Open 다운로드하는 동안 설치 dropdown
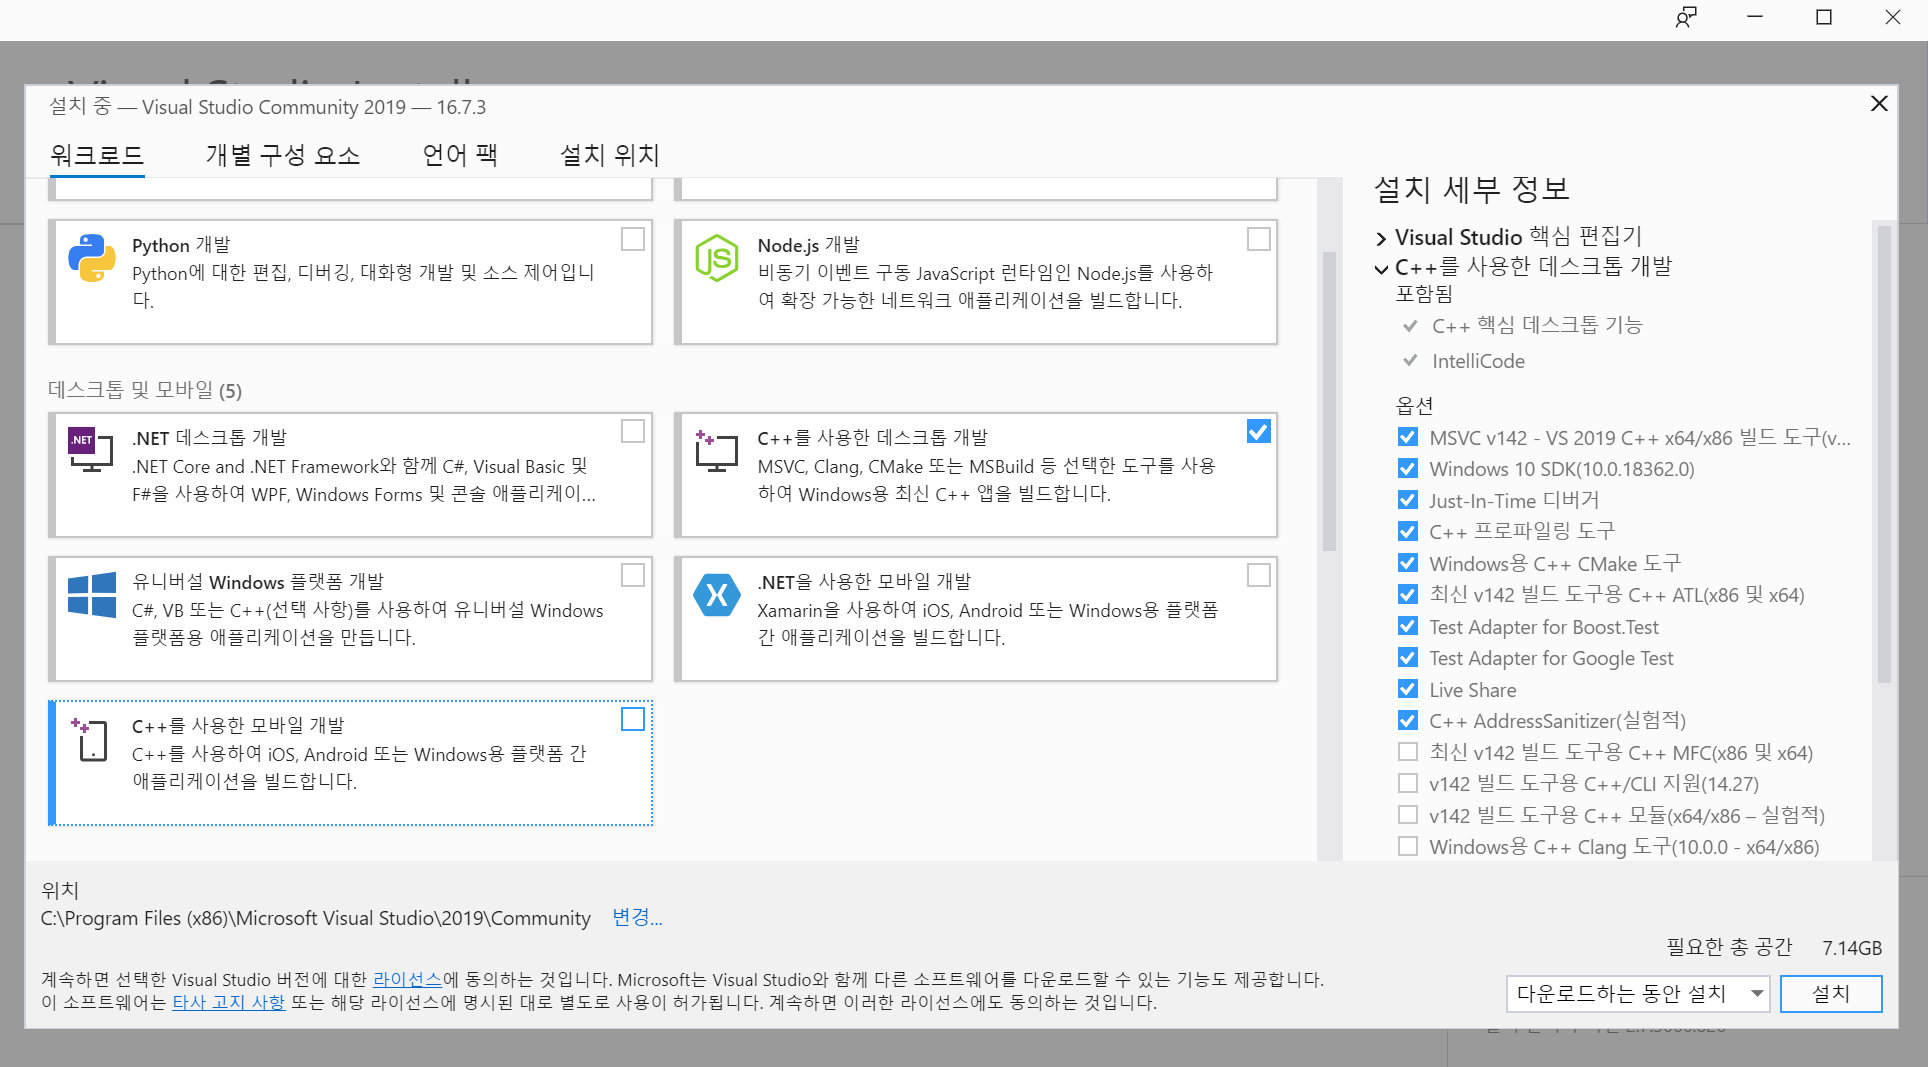 tap(1638, 994)
